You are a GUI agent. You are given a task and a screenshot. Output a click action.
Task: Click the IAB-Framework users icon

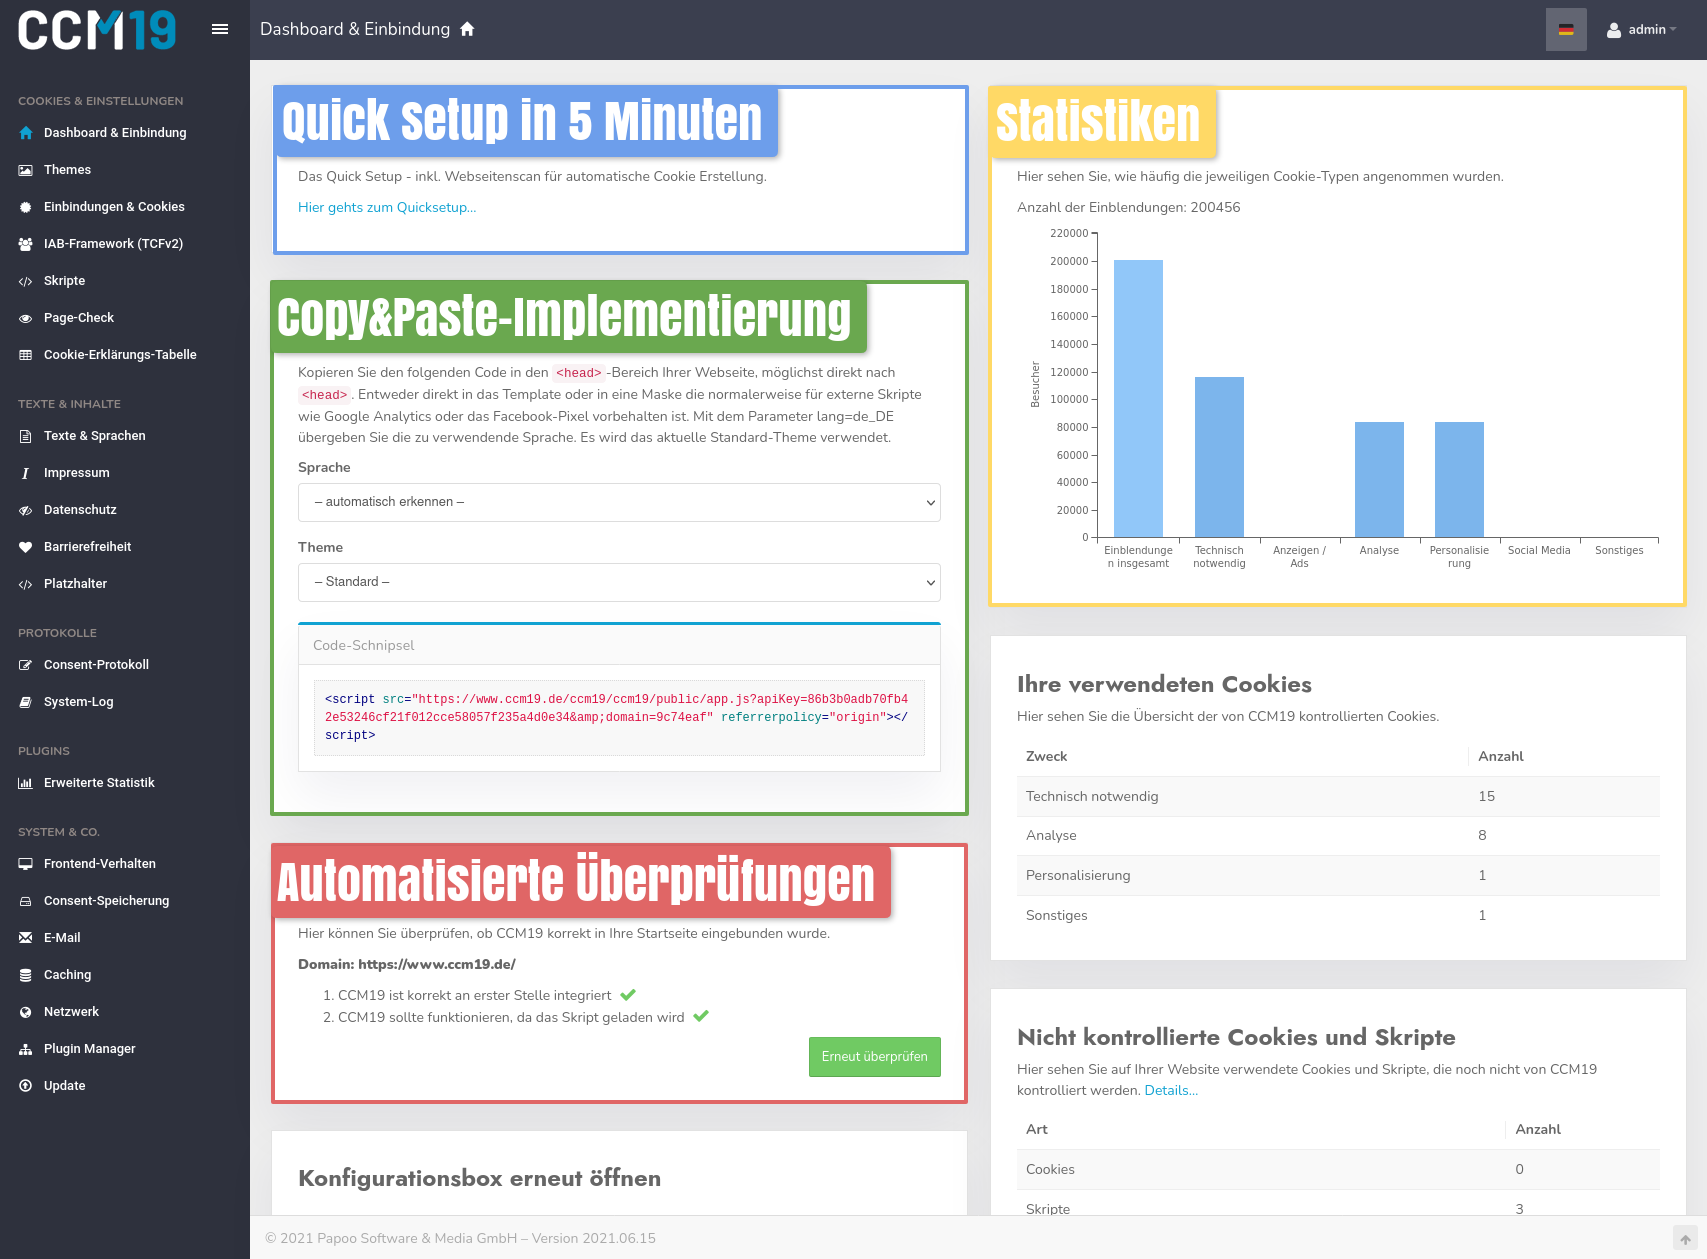pos(26,244)
